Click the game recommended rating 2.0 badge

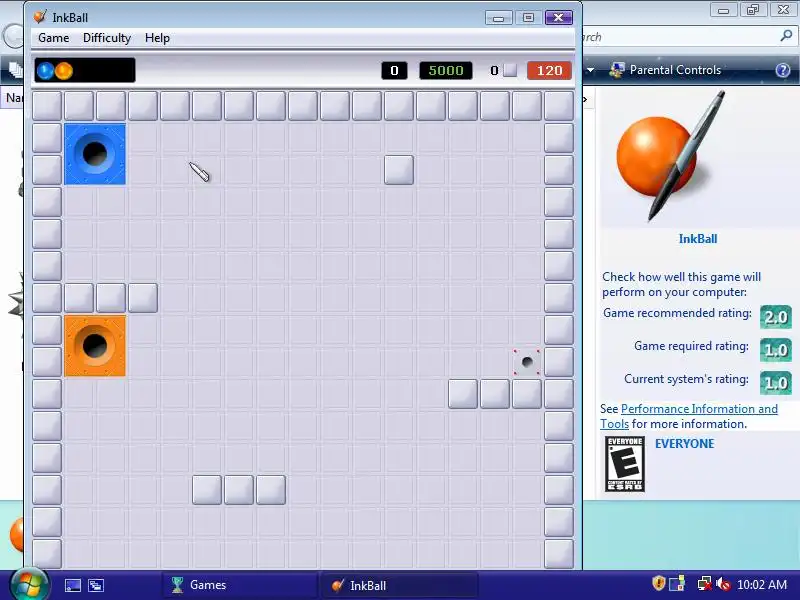(776, 317)
